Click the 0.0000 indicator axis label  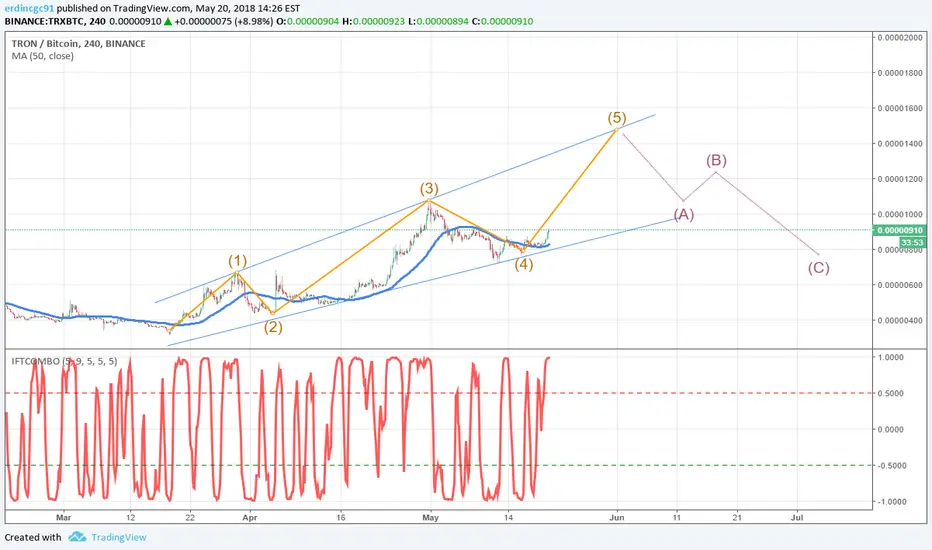click(890, 429)
